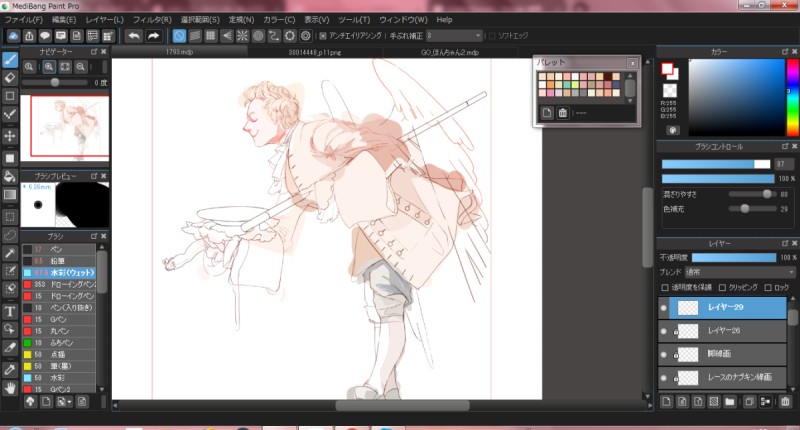Click the cloud save icon in the toolbar
800x430 pixels.
(x=13, y=36)
